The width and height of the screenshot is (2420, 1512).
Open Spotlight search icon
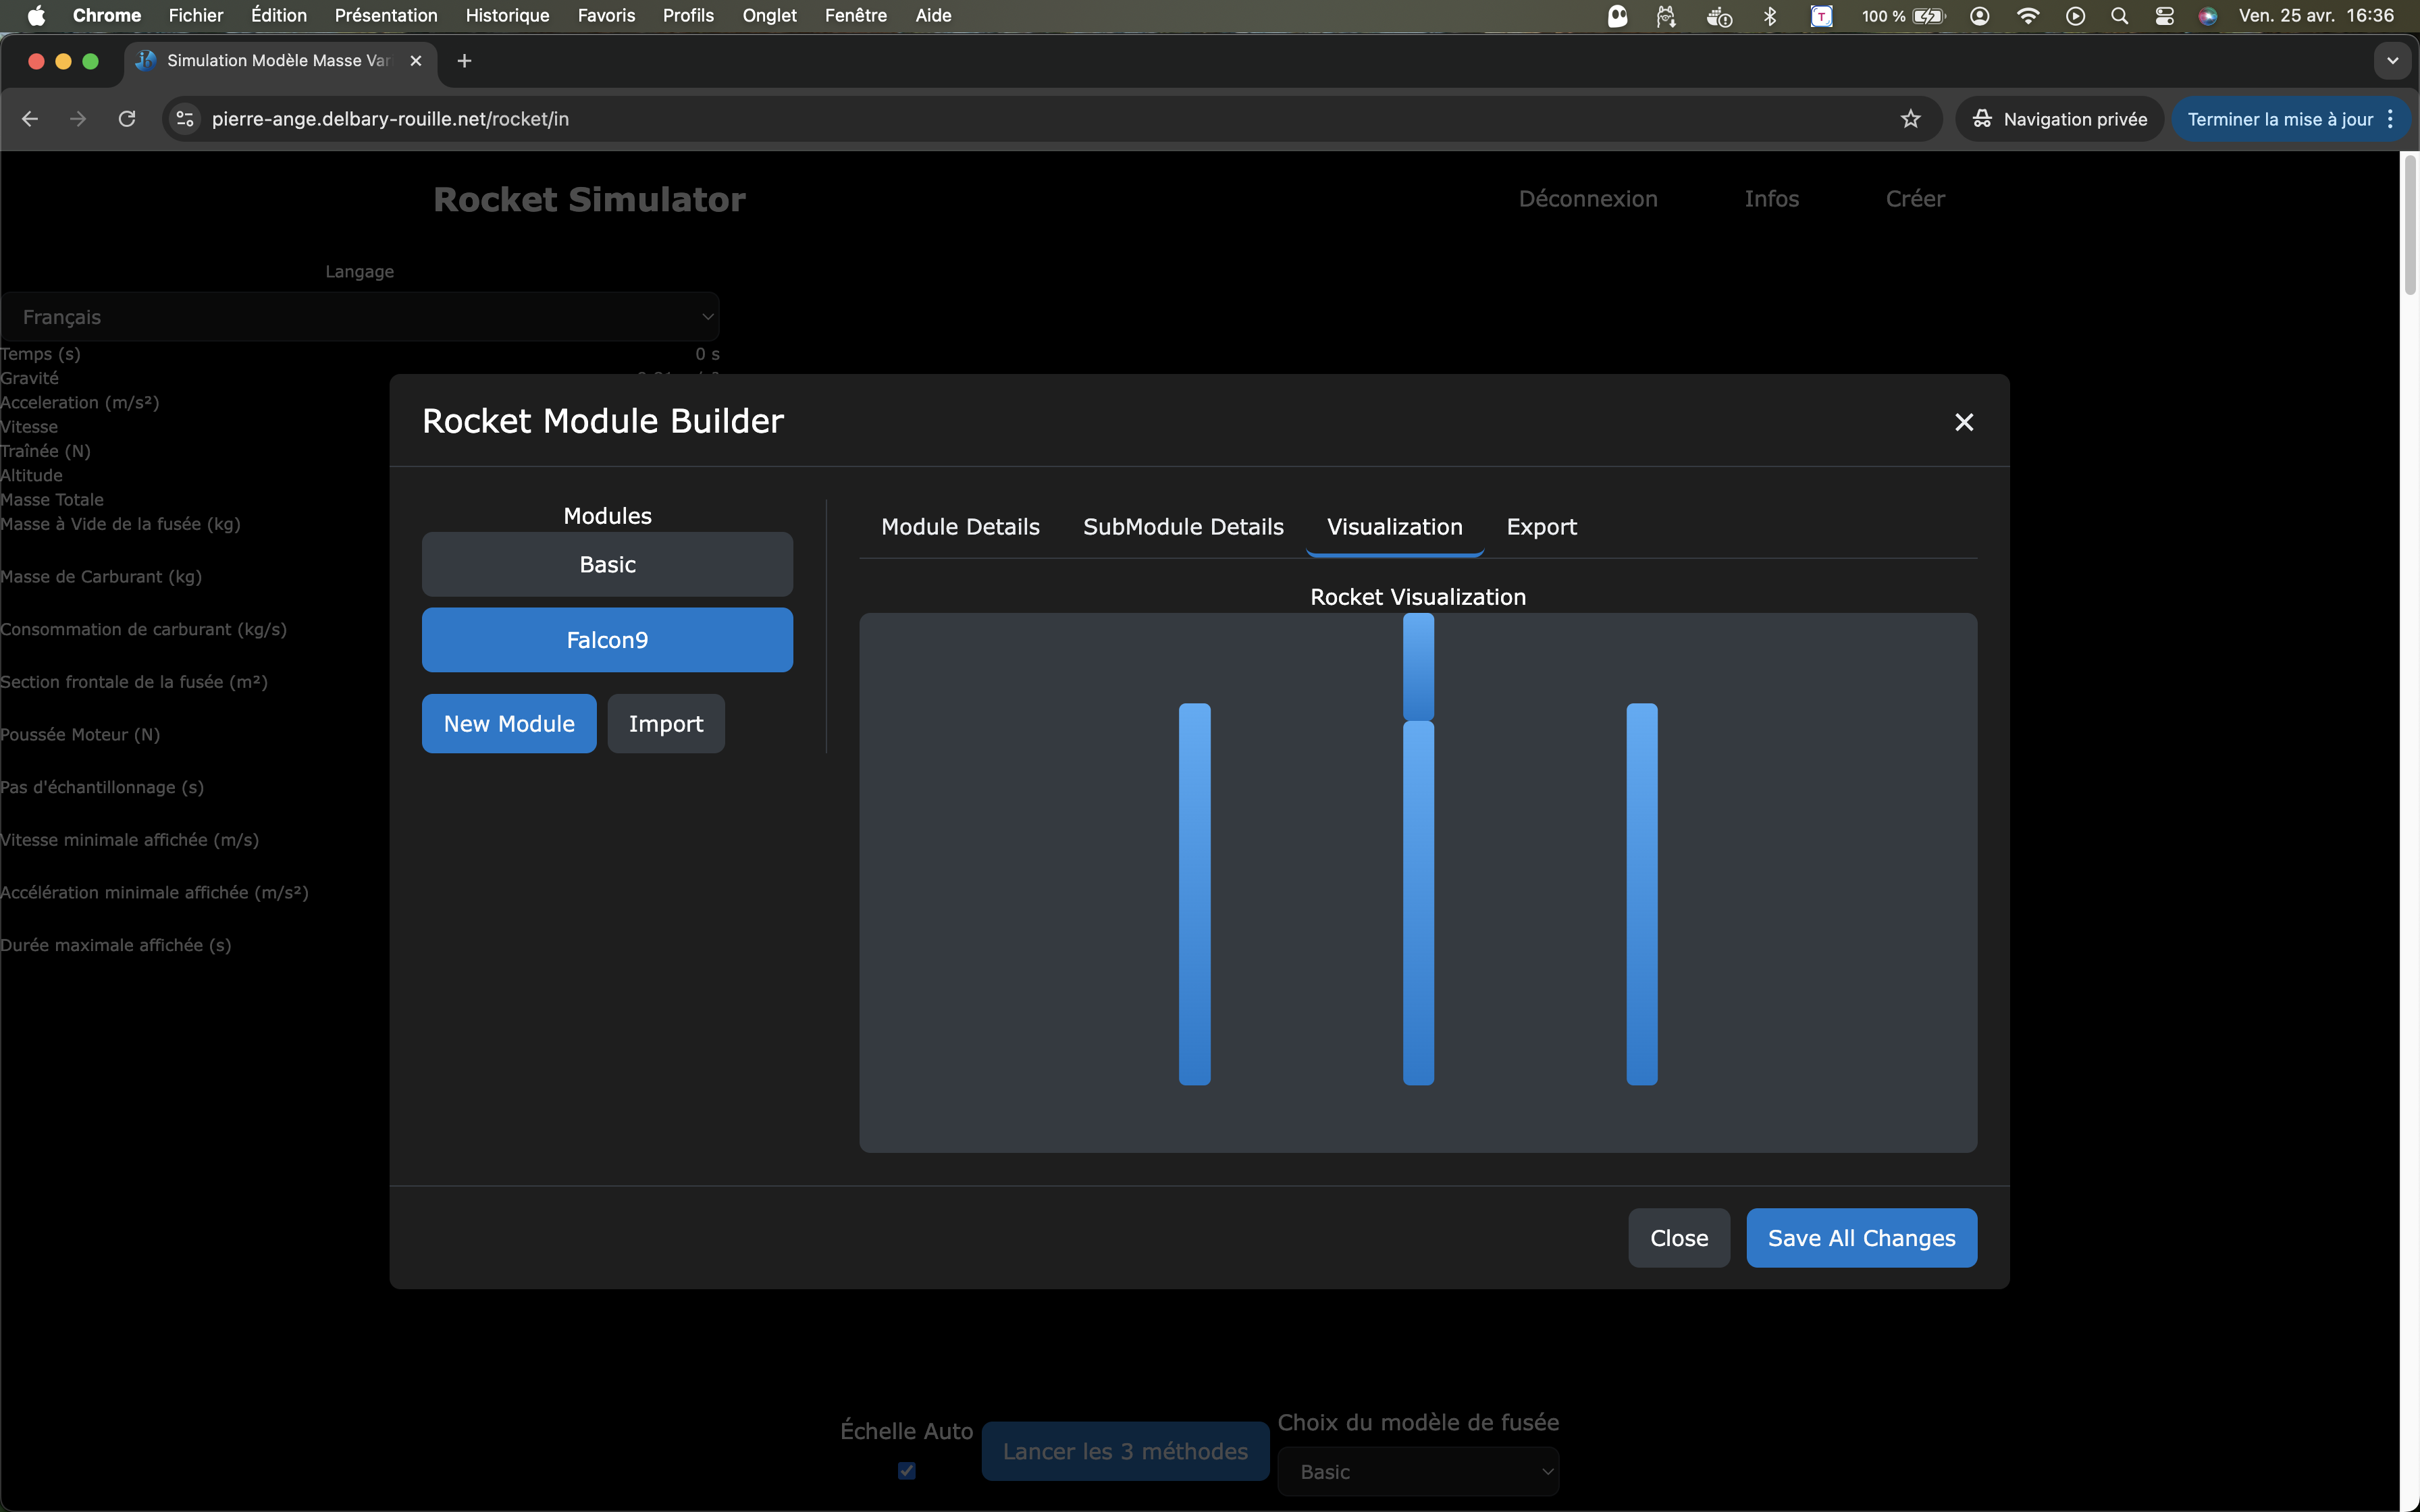tap(2119, 15)
